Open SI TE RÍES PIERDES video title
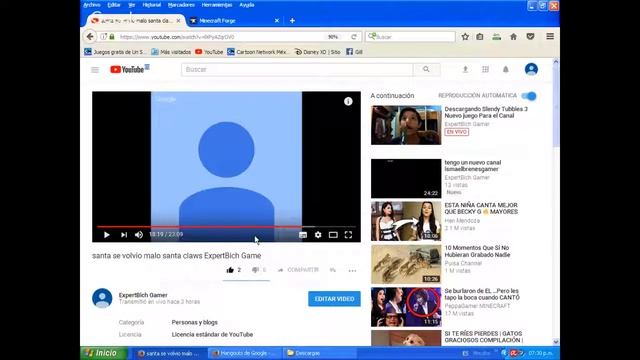Image resolution: width=640 pixels, height=360 pixels. pos(484,337)
